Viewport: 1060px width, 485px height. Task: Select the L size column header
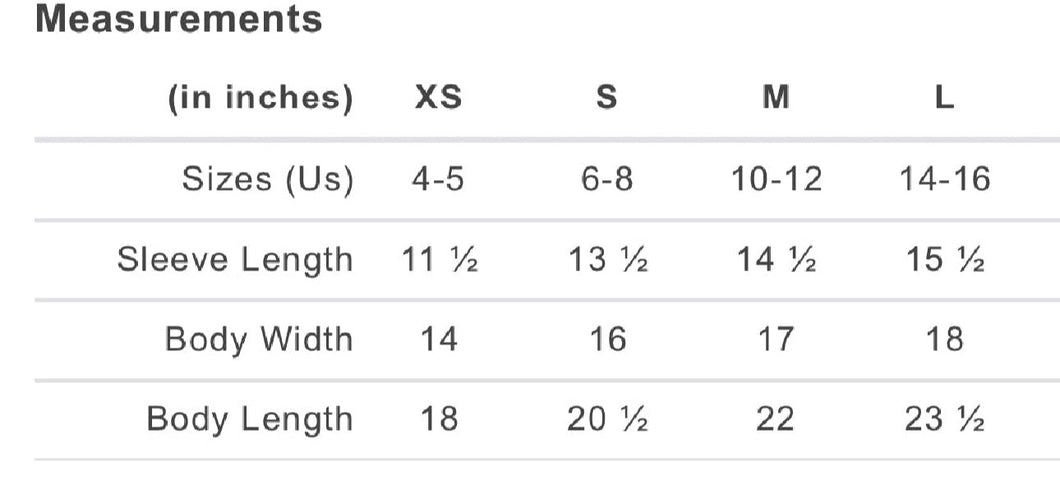(944, 98)
